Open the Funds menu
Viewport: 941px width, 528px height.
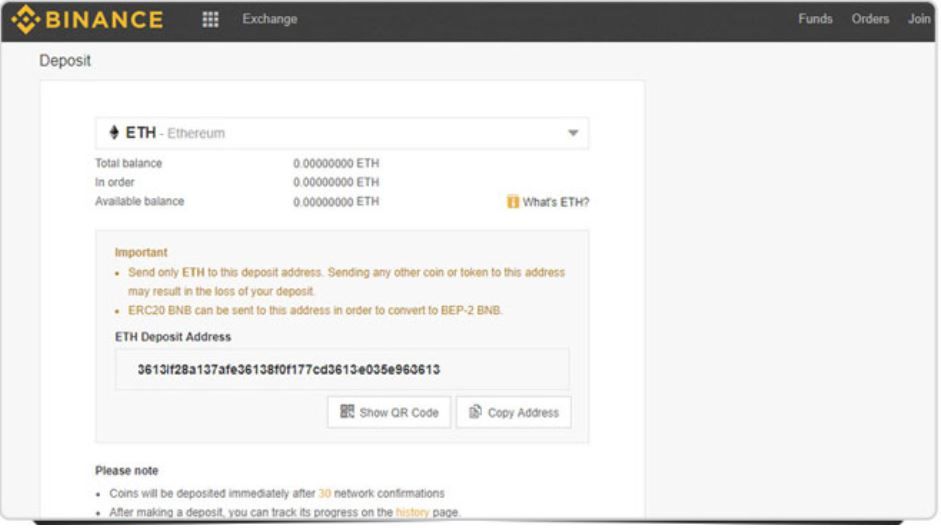[815, 19]
